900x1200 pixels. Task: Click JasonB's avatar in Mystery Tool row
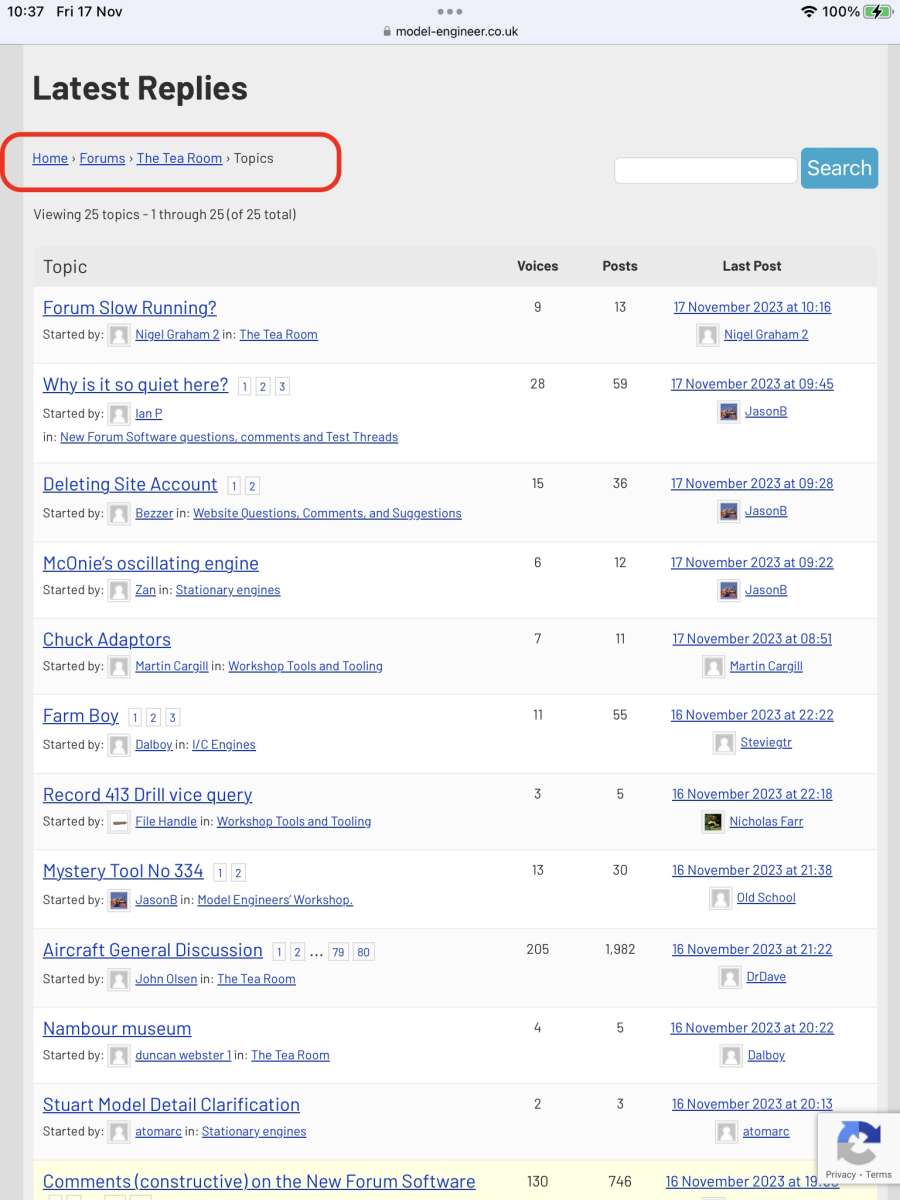tap(119, 900)
